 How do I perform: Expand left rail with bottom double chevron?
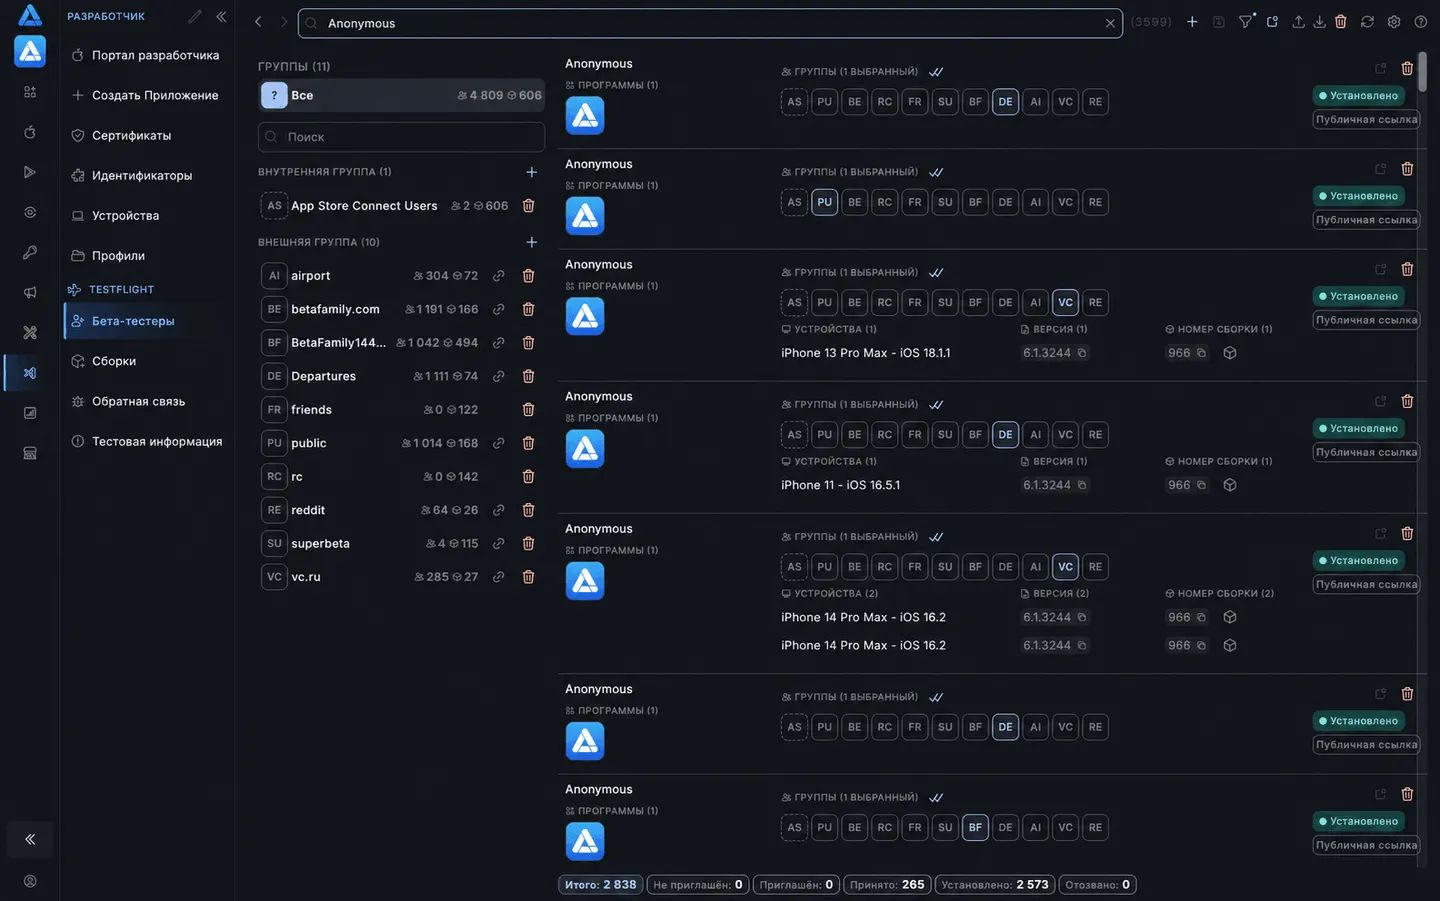30,839
